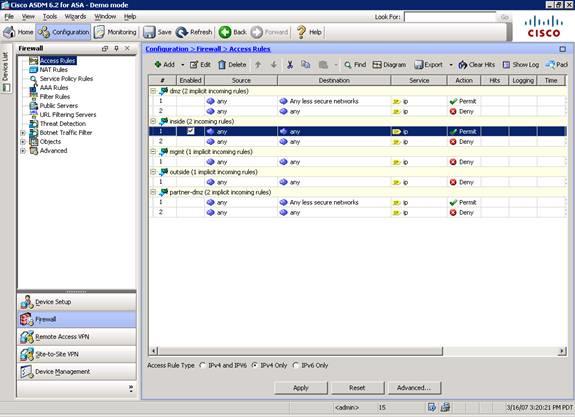The image size is (575, 417).
Task: Open the Help menu
Action: tap(130, 17)
